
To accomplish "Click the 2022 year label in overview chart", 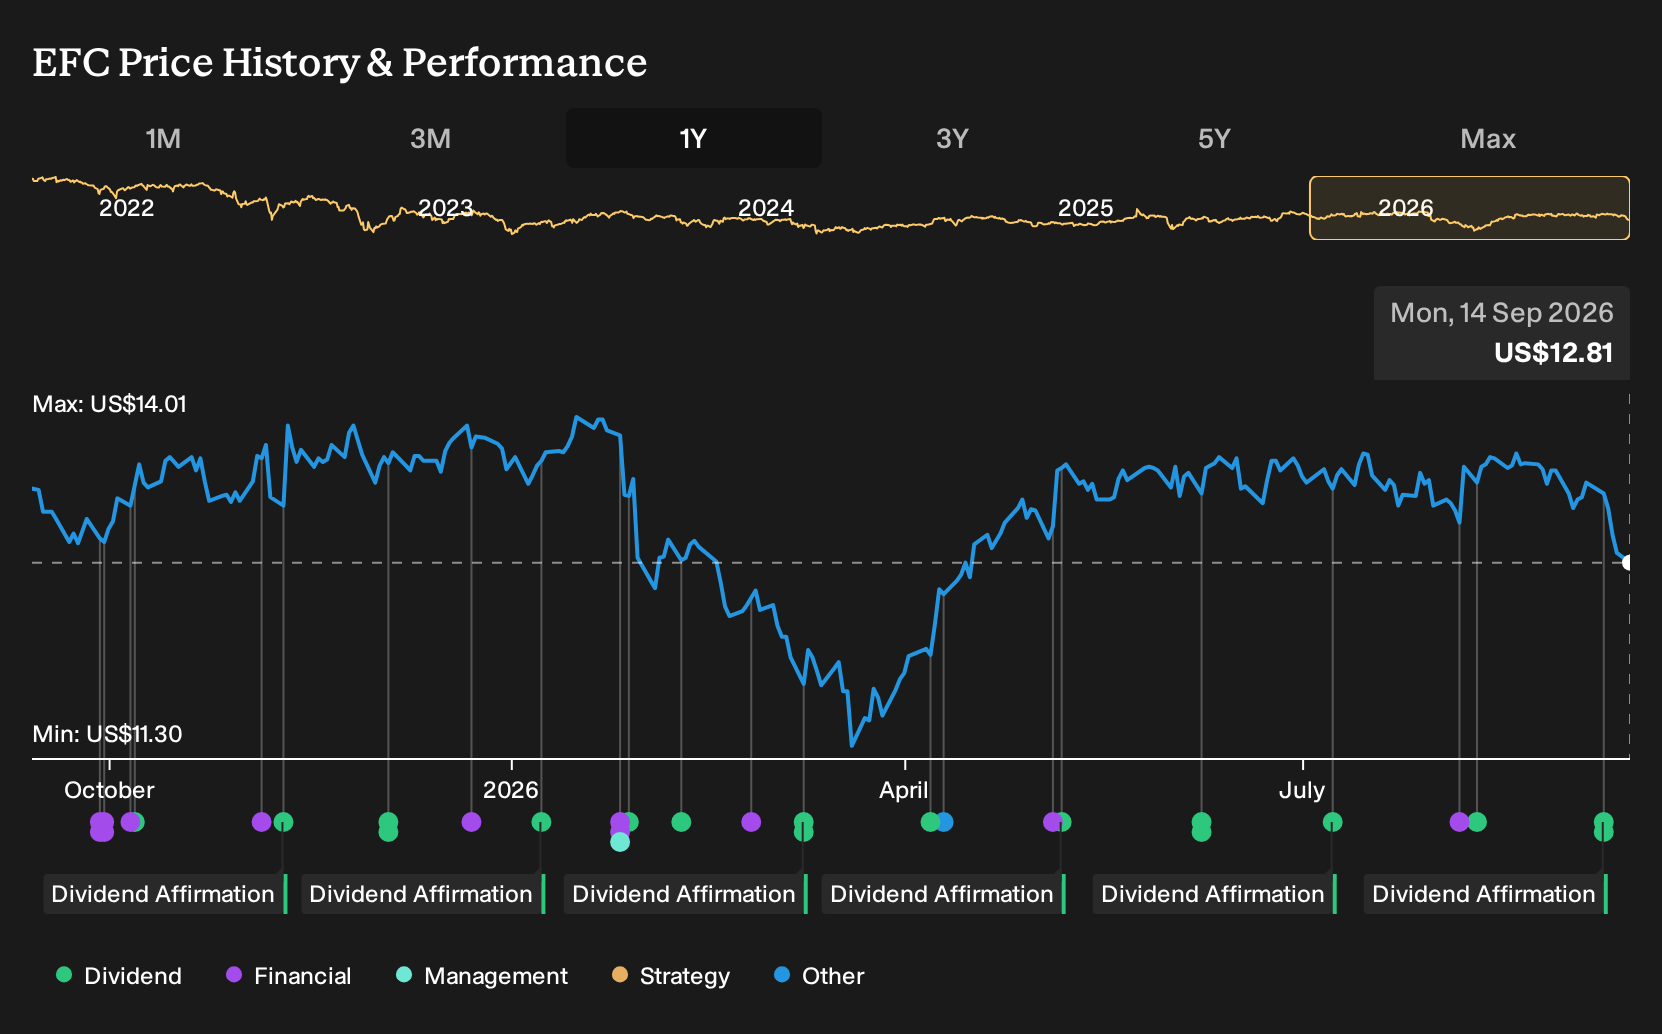I will point(127,208).
